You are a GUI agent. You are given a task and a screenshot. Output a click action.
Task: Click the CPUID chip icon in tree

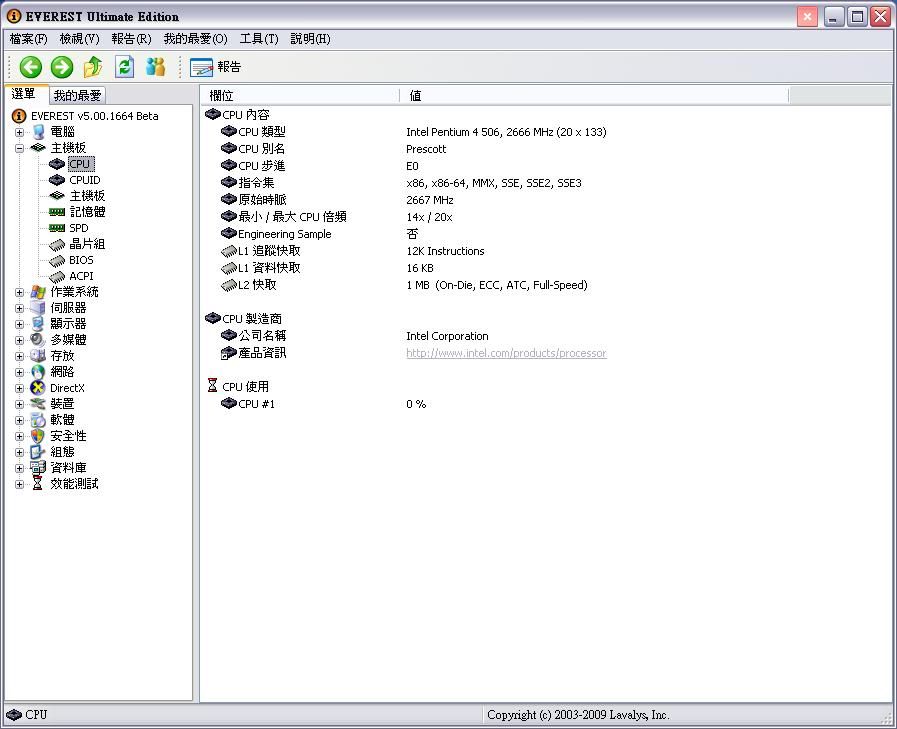point(57,180)
